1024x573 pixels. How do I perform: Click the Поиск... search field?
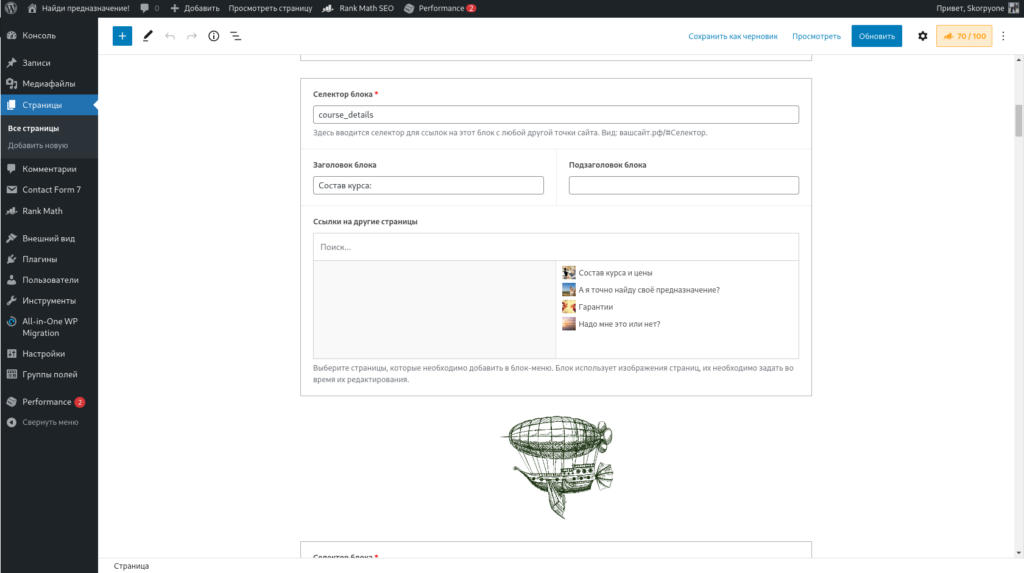pyautogui.click(x=556, y=247)
